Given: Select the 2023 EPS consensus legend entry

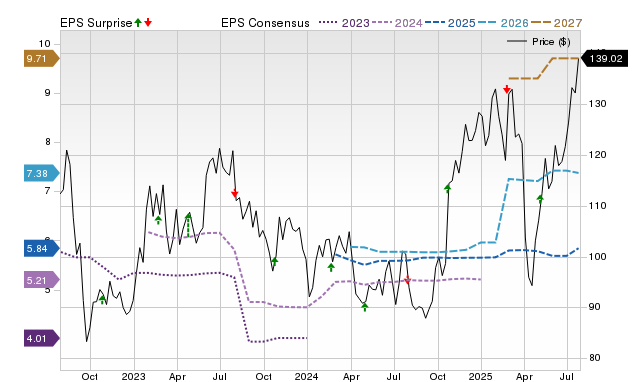Looking at the screenshot, I should pyautogui.click(x=344, y=23).
